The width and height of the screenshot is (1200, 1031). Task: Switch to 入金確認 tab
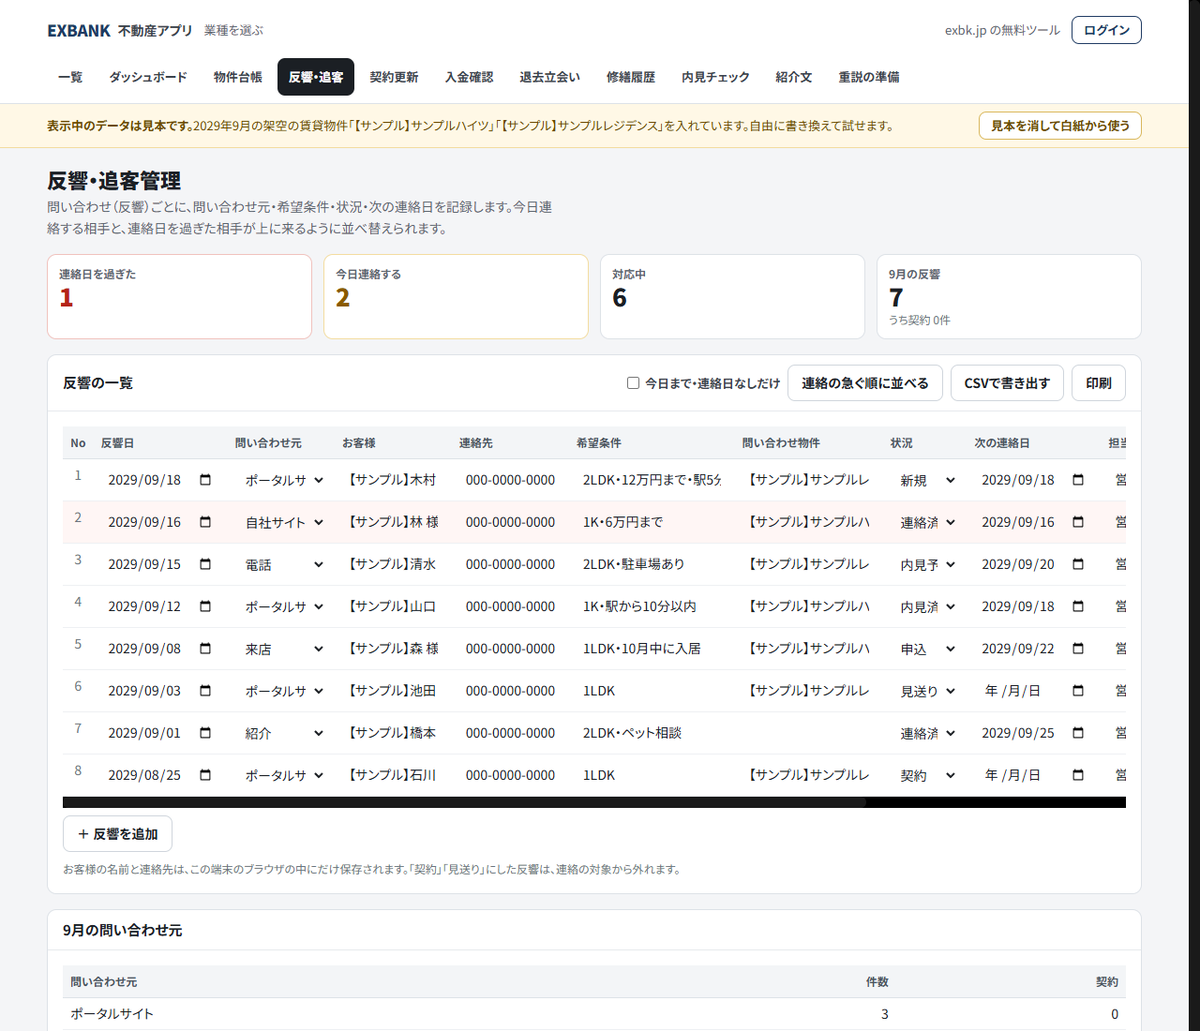[x=469, y=77]
